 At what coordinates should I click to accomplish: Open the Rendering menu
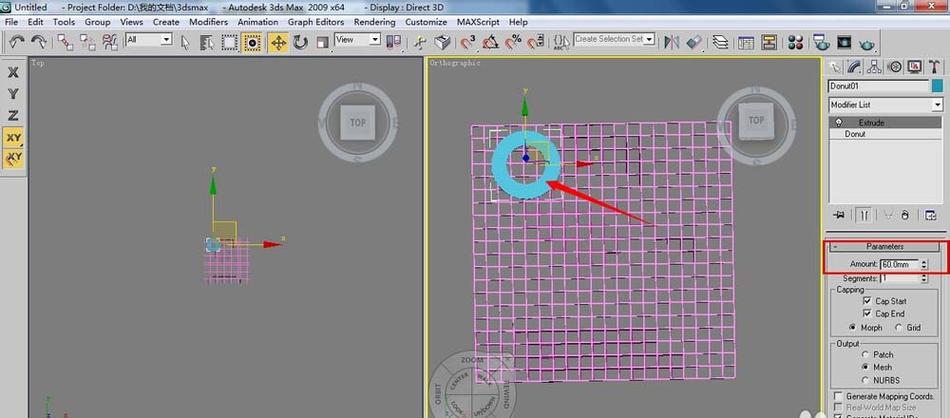point(374,22)
